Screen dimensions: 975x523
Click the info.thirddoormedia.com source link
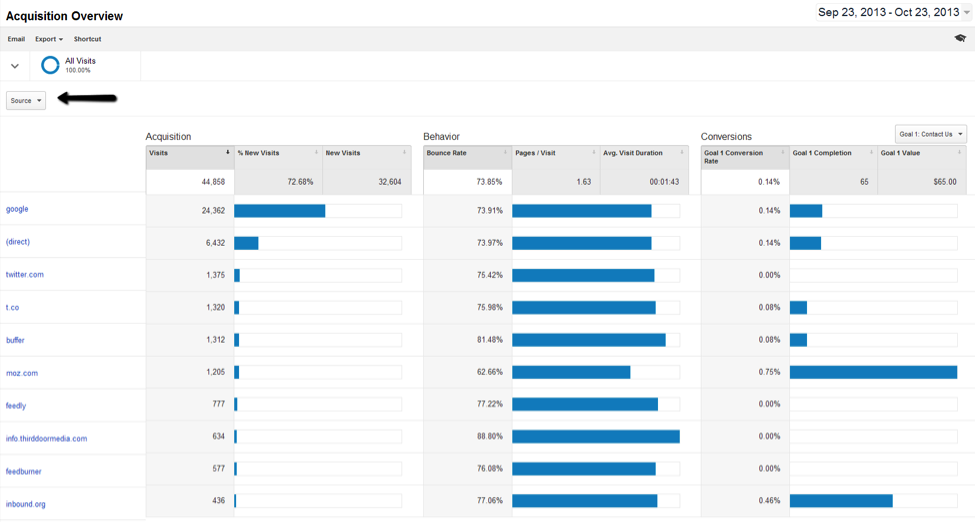tap(46, 438)
